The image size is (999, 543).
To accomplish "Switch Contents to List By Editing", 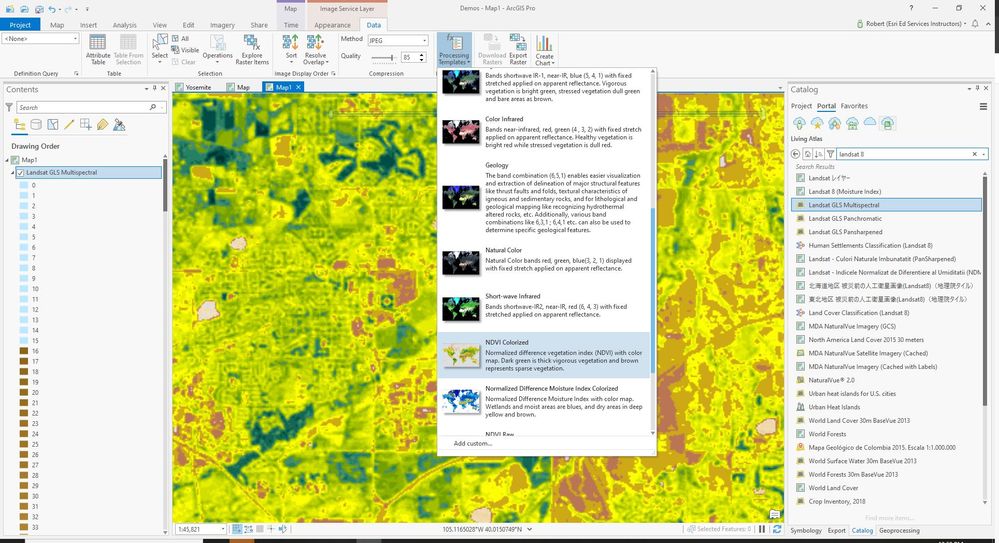I will [x=69, y=125].
